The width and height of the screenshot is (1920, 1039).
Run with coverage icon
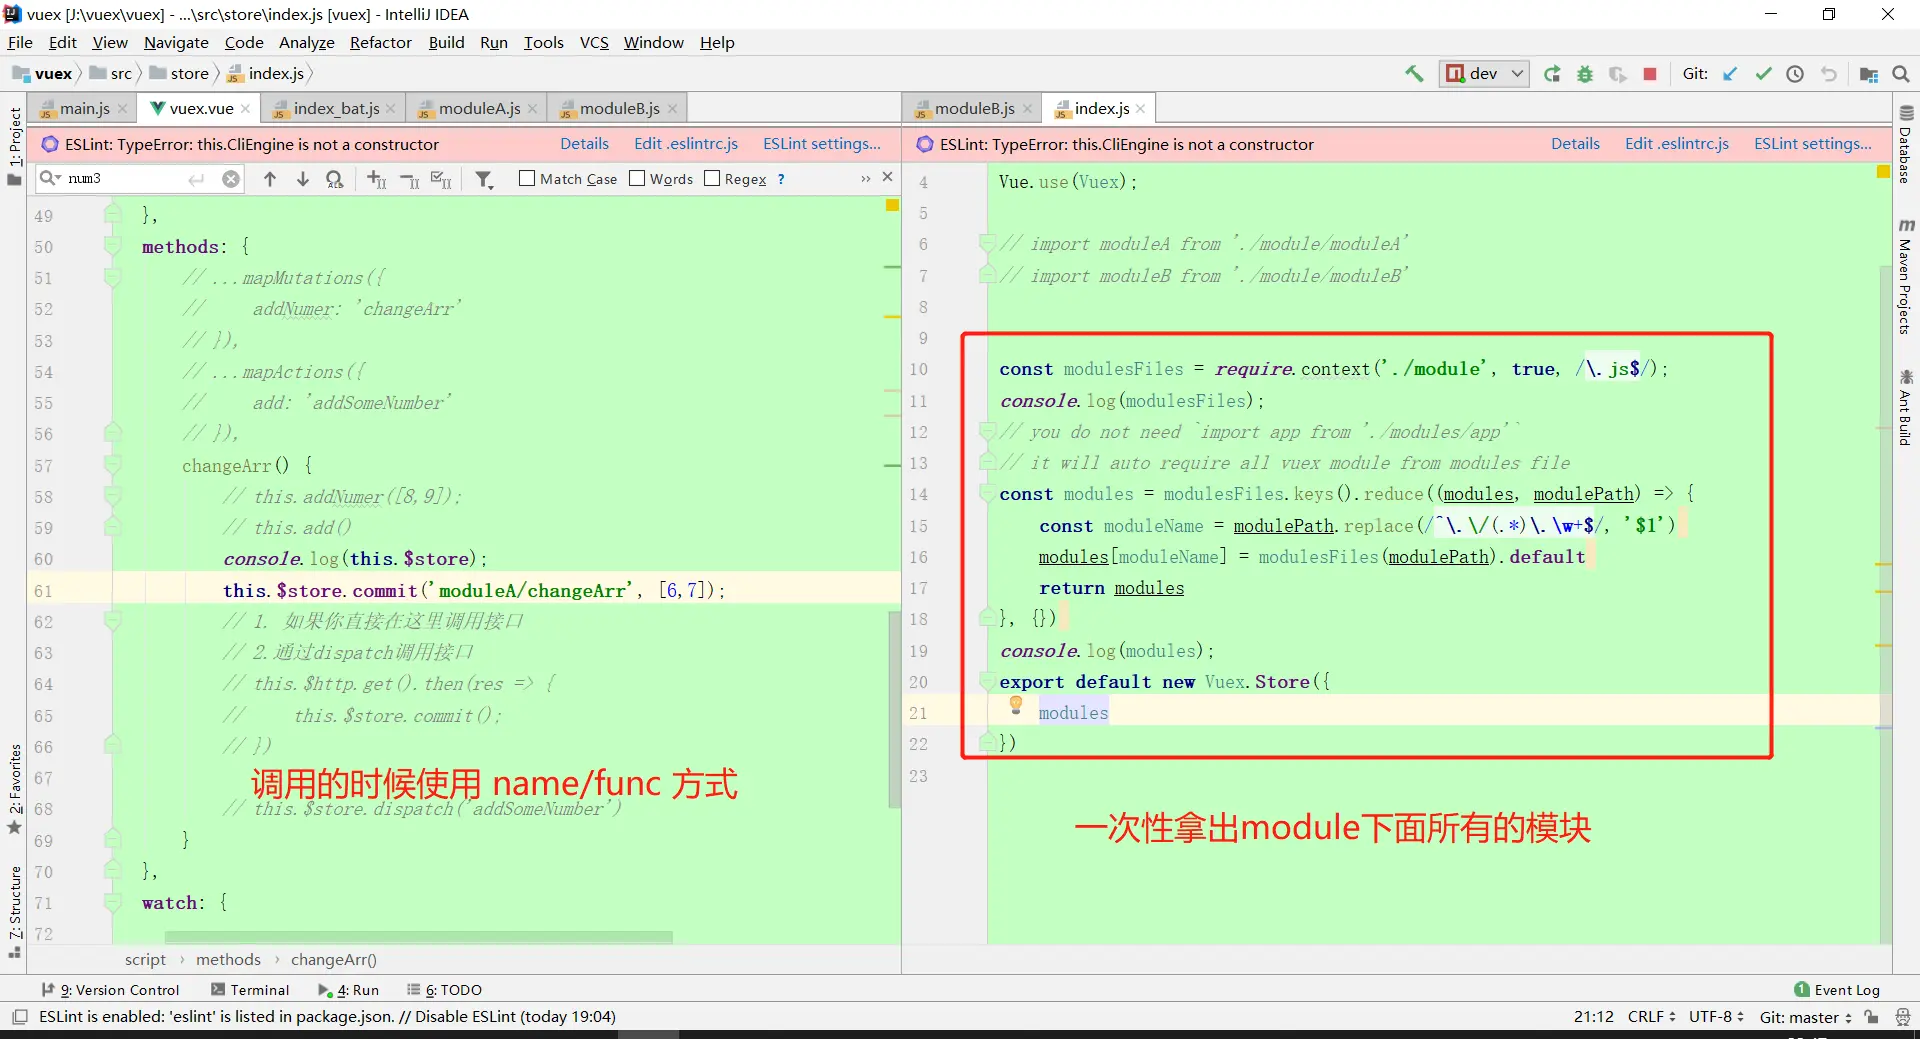click(1617, 74)
